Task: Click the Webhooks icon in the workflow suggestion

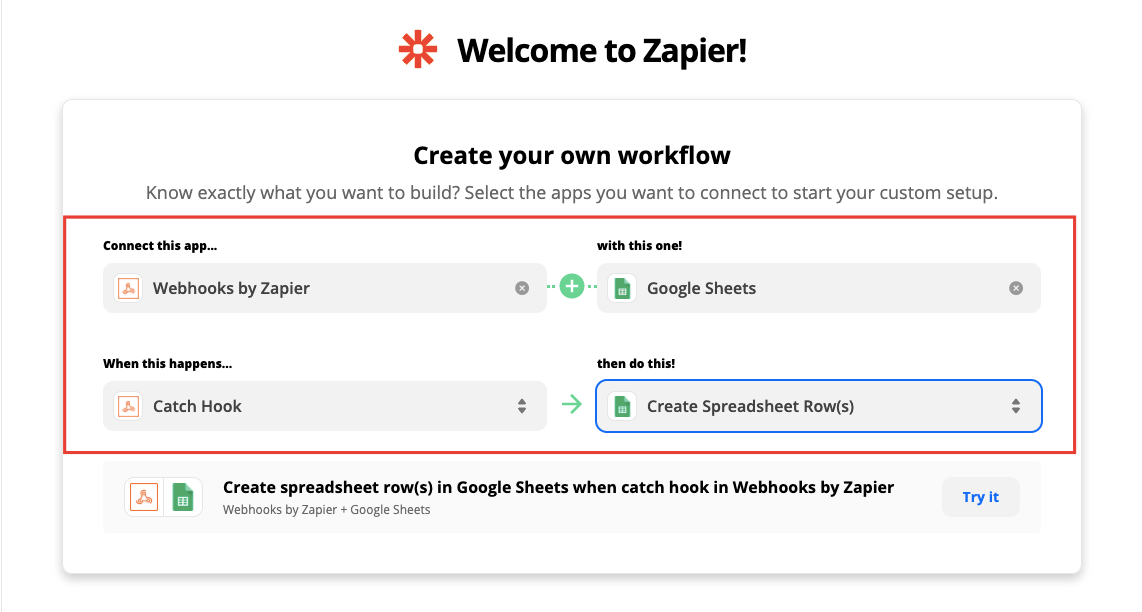Action: tap(144, 498)
